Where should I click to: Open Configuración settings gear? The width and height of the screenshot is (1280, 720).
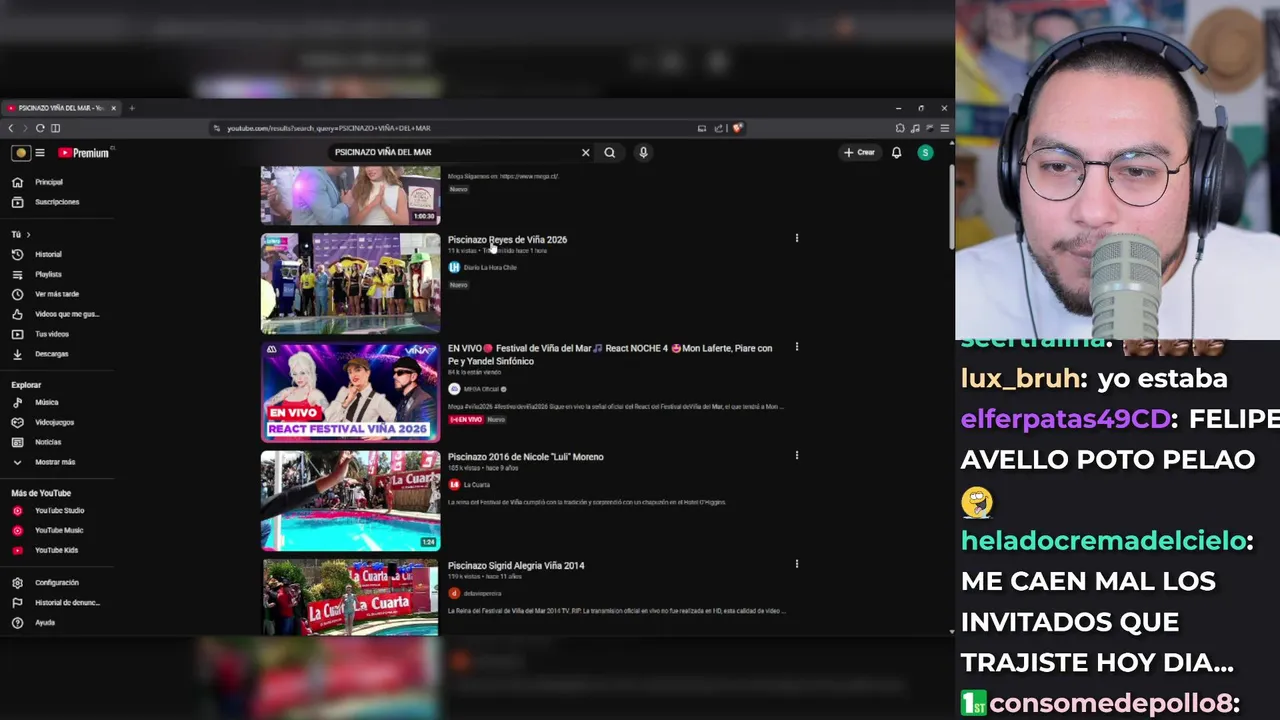[x=56, y=583]
